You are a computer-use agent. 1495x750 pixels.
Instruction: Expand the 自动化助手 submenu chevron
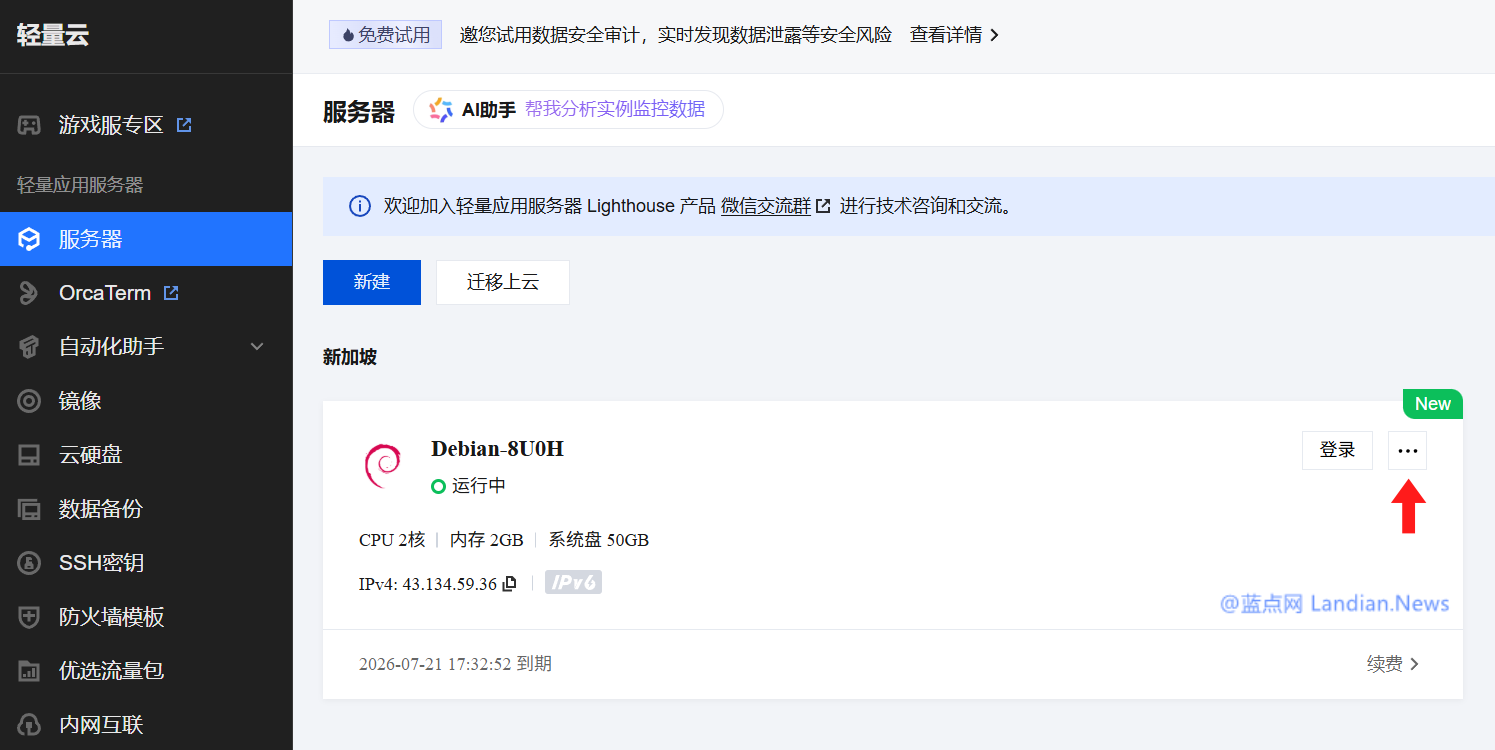pos(257,347)
